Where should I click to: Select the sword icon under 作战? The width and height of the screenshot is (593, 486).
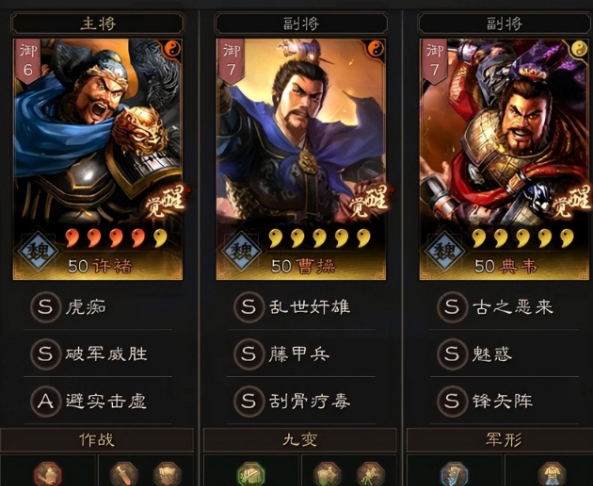[124, 474]
